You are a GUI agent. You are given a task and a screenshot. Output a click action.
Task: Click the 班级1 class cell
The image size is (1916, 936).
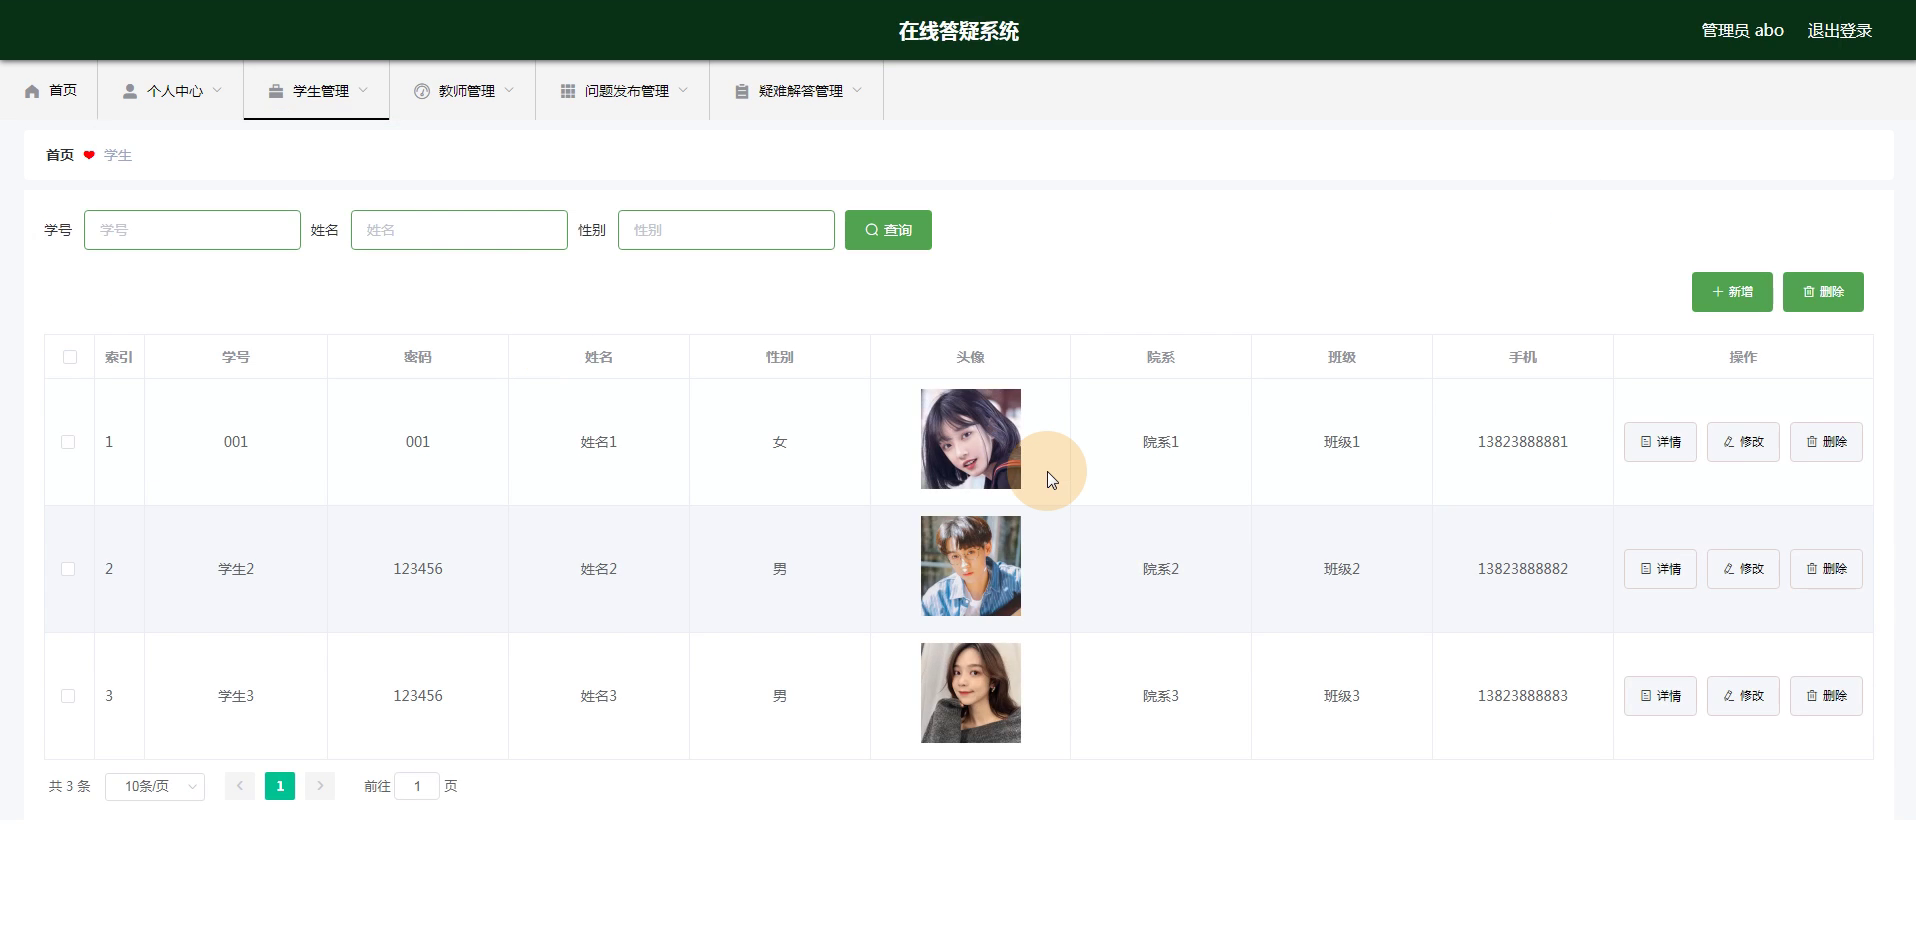(1342, 442)
